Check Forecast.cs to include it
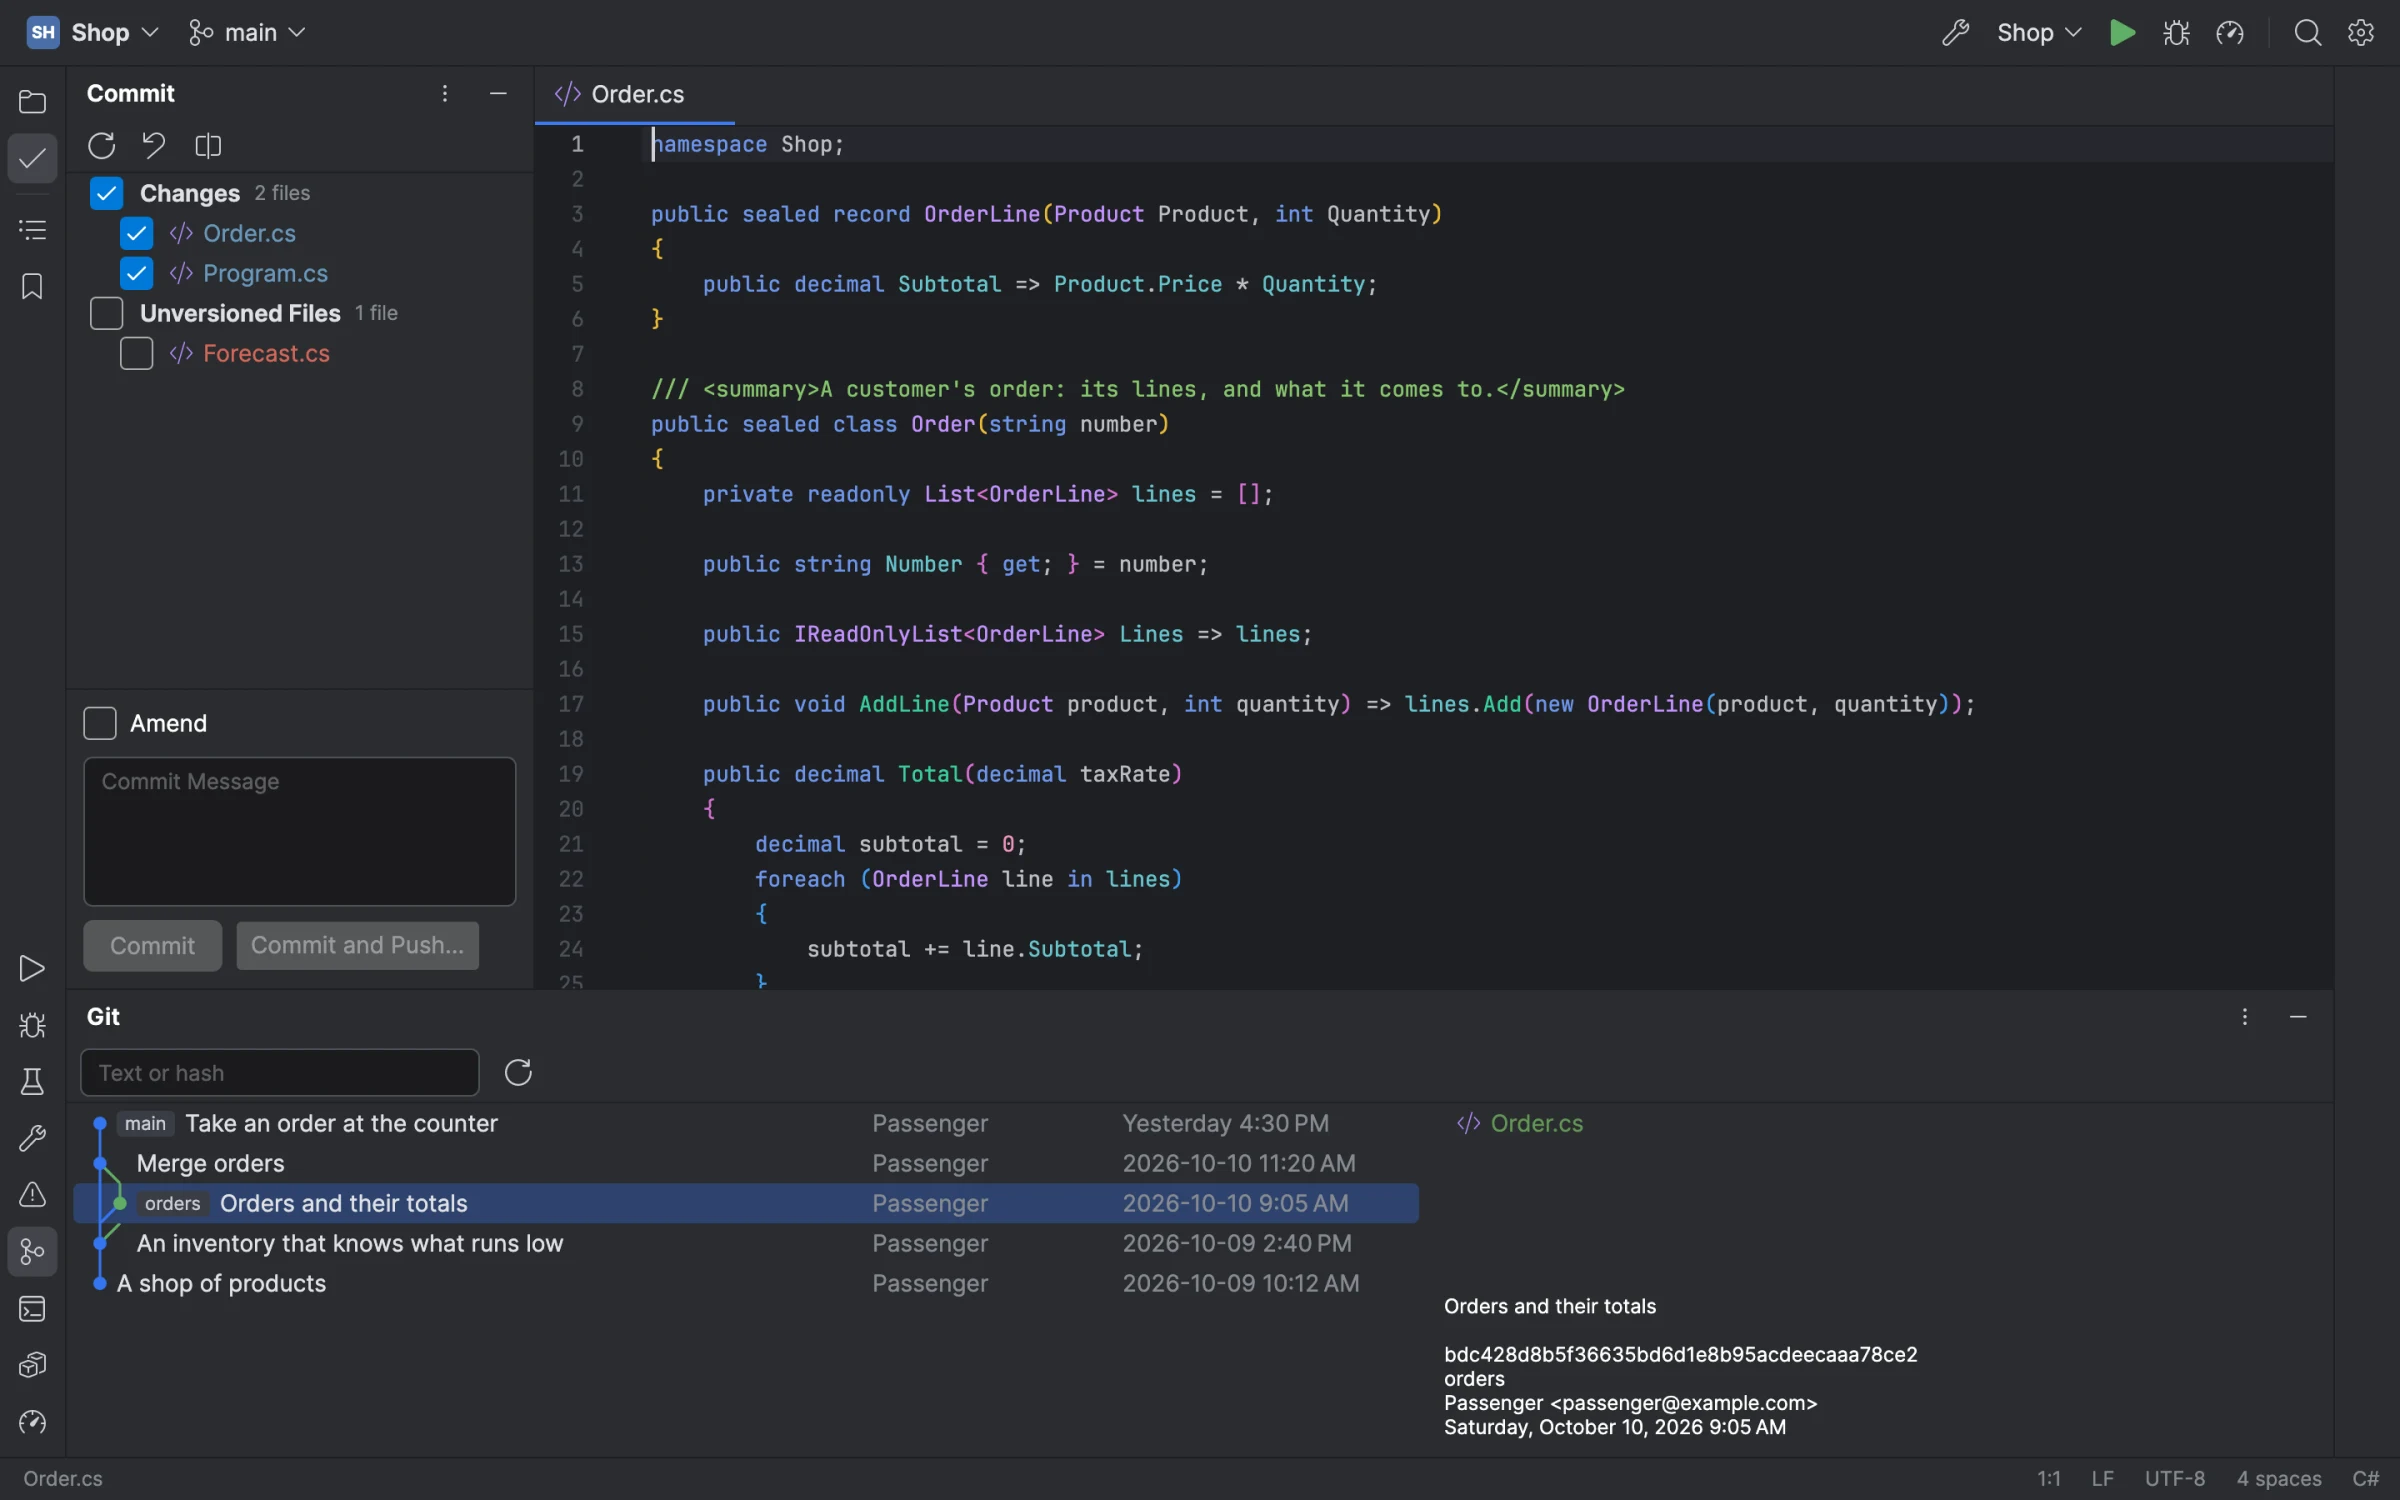Screen dimensions: 2400x1500 [x=136, y=353]
